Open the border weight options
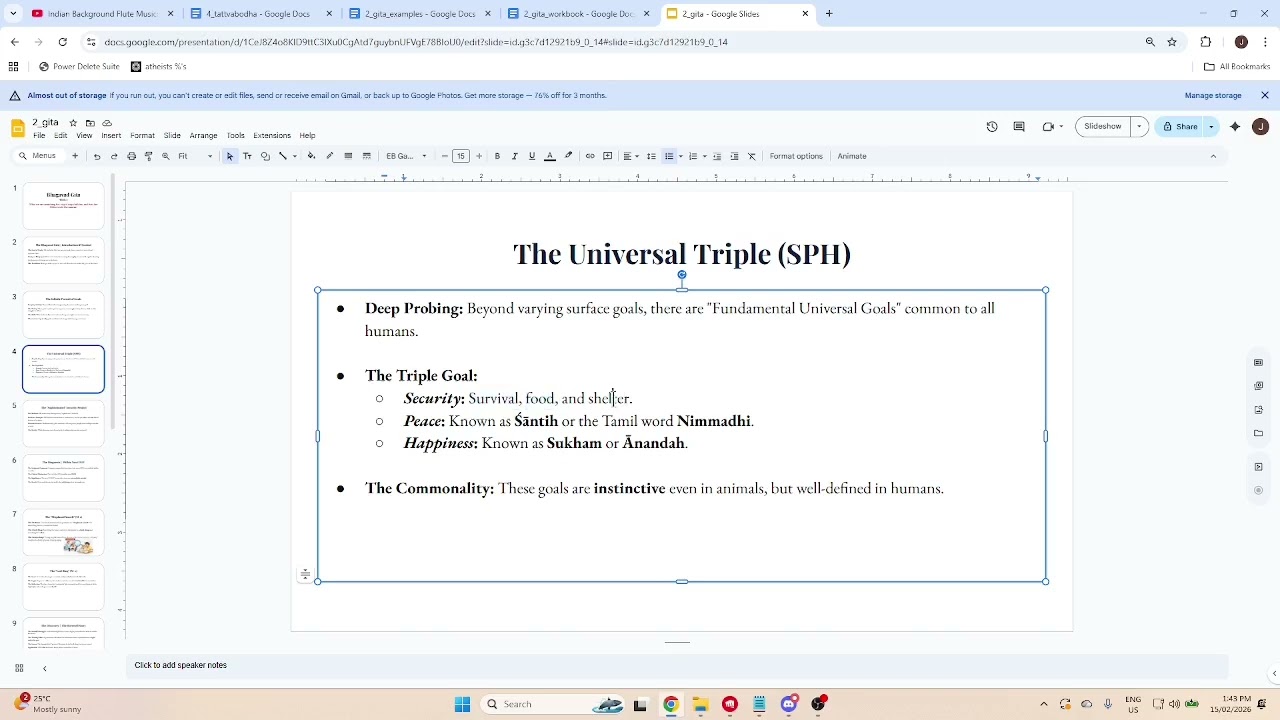1280x720 pixels. pyautogui.click(x=348, y=156)
